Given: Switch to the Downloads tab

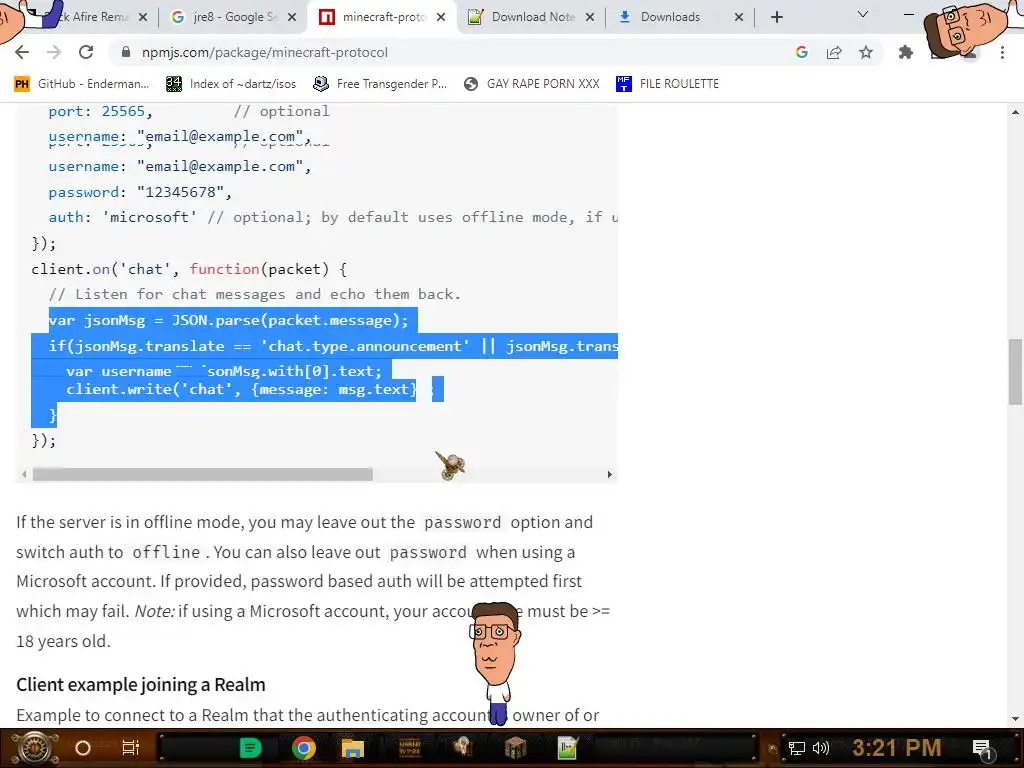Looking at the screenshot, I should pos(680,17).
